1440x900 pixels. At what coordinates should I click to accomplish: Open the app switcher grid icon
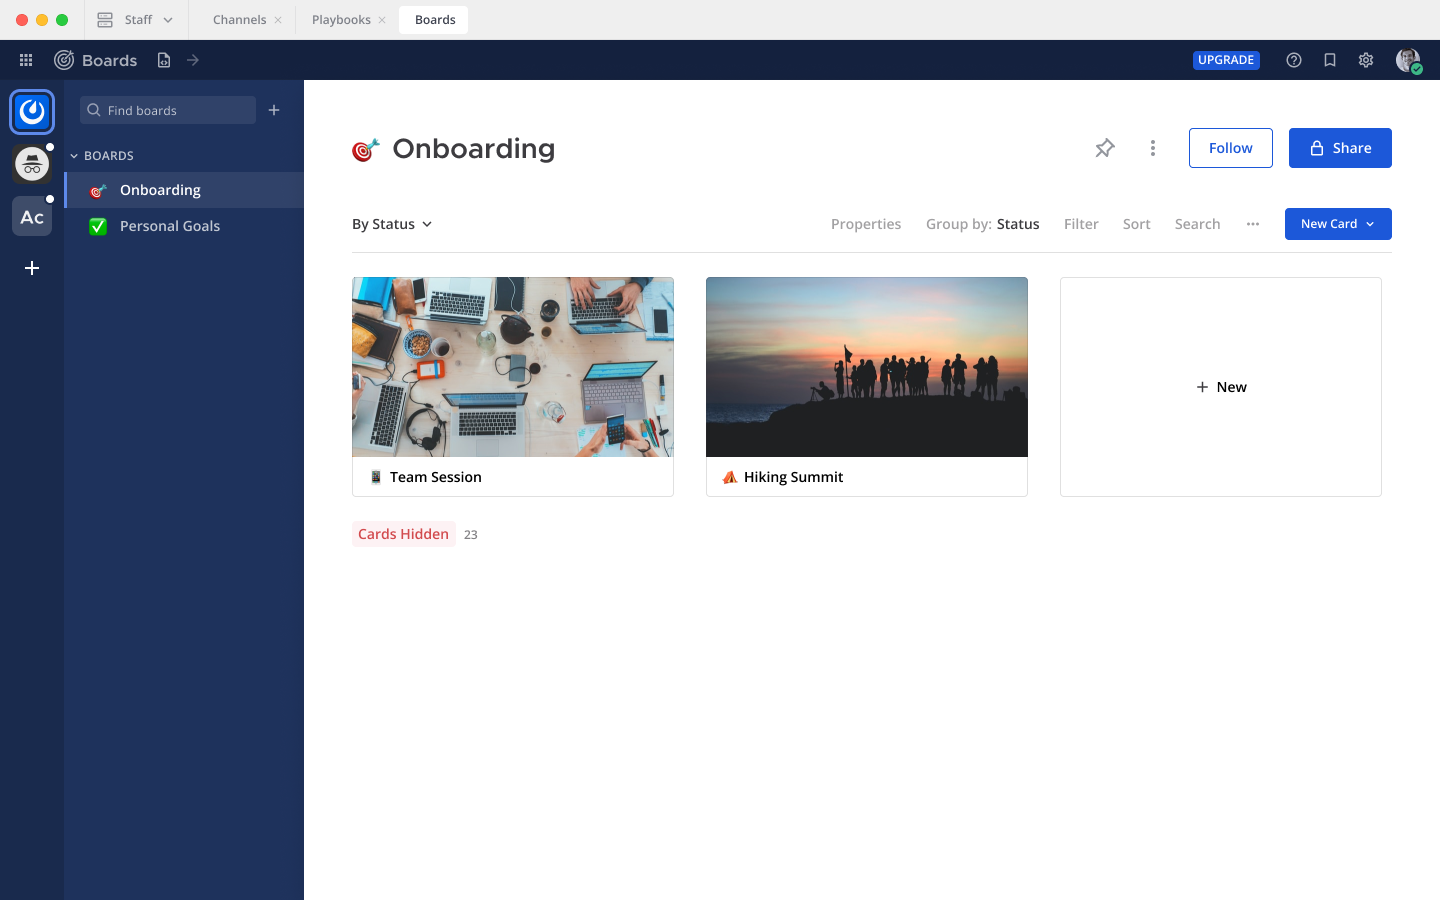coord(26,60)
